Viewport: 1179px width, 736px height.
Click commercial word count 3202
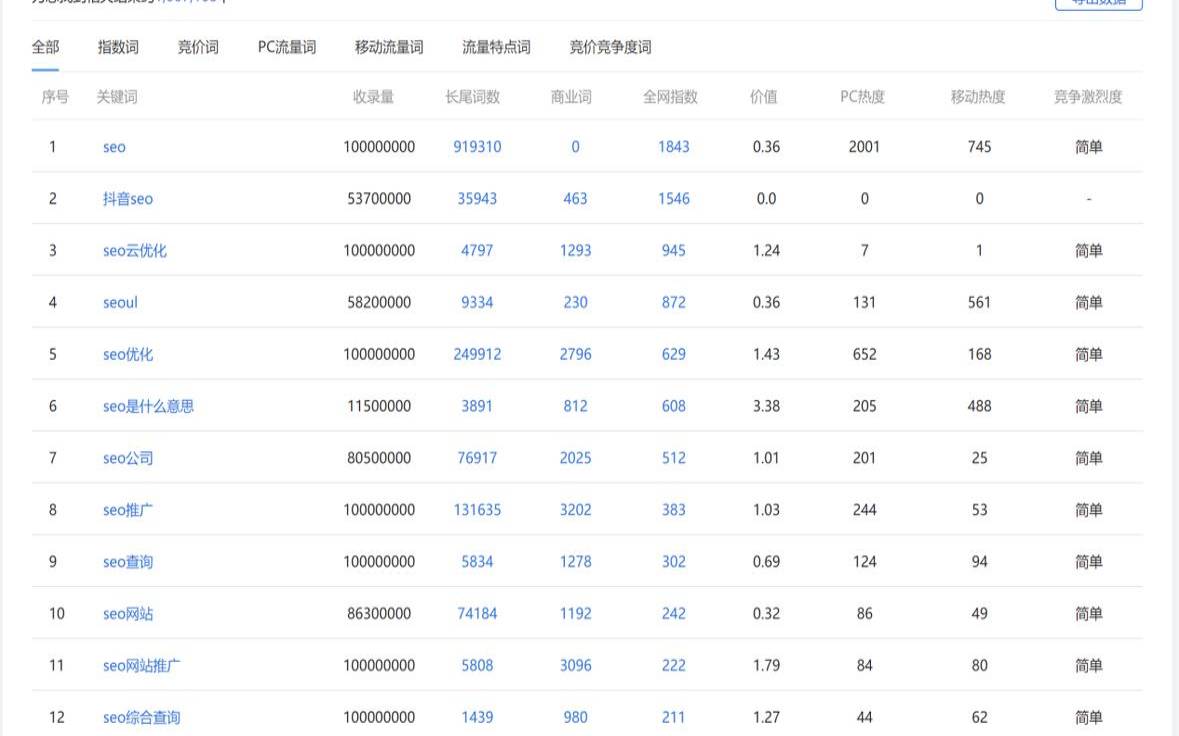pos(575,510)
